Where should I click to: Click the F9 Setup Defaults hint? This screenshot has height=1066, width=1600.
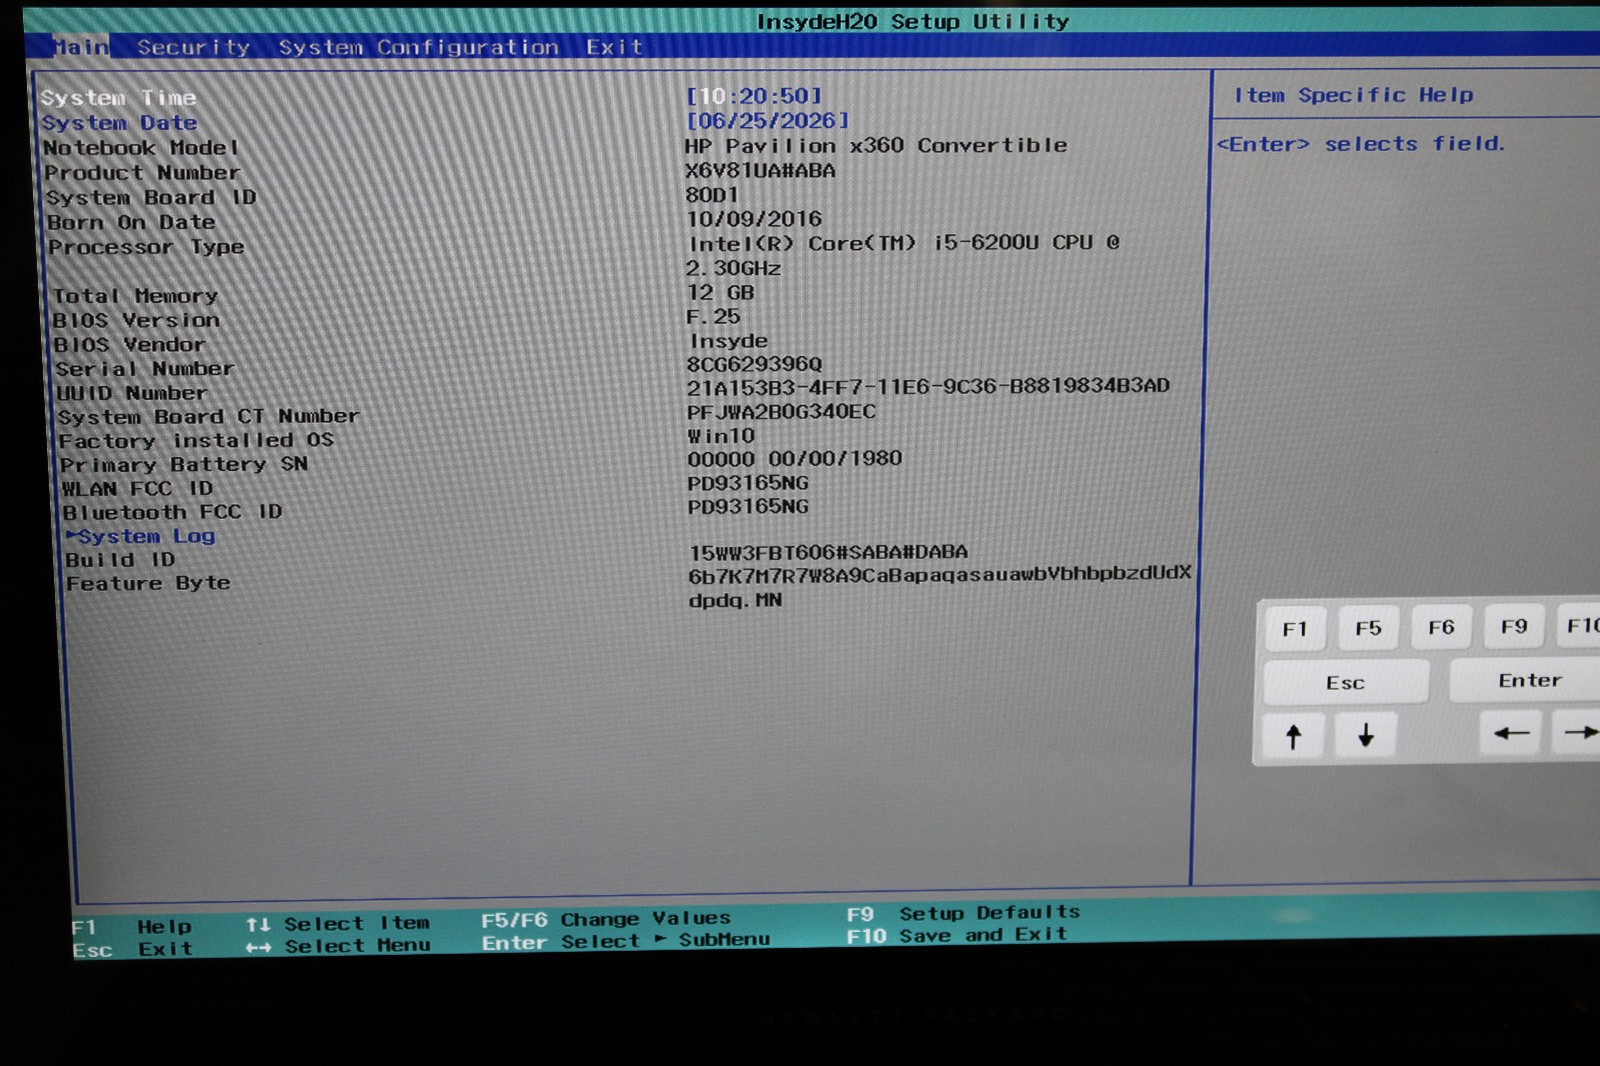click(x=963, y=914)
